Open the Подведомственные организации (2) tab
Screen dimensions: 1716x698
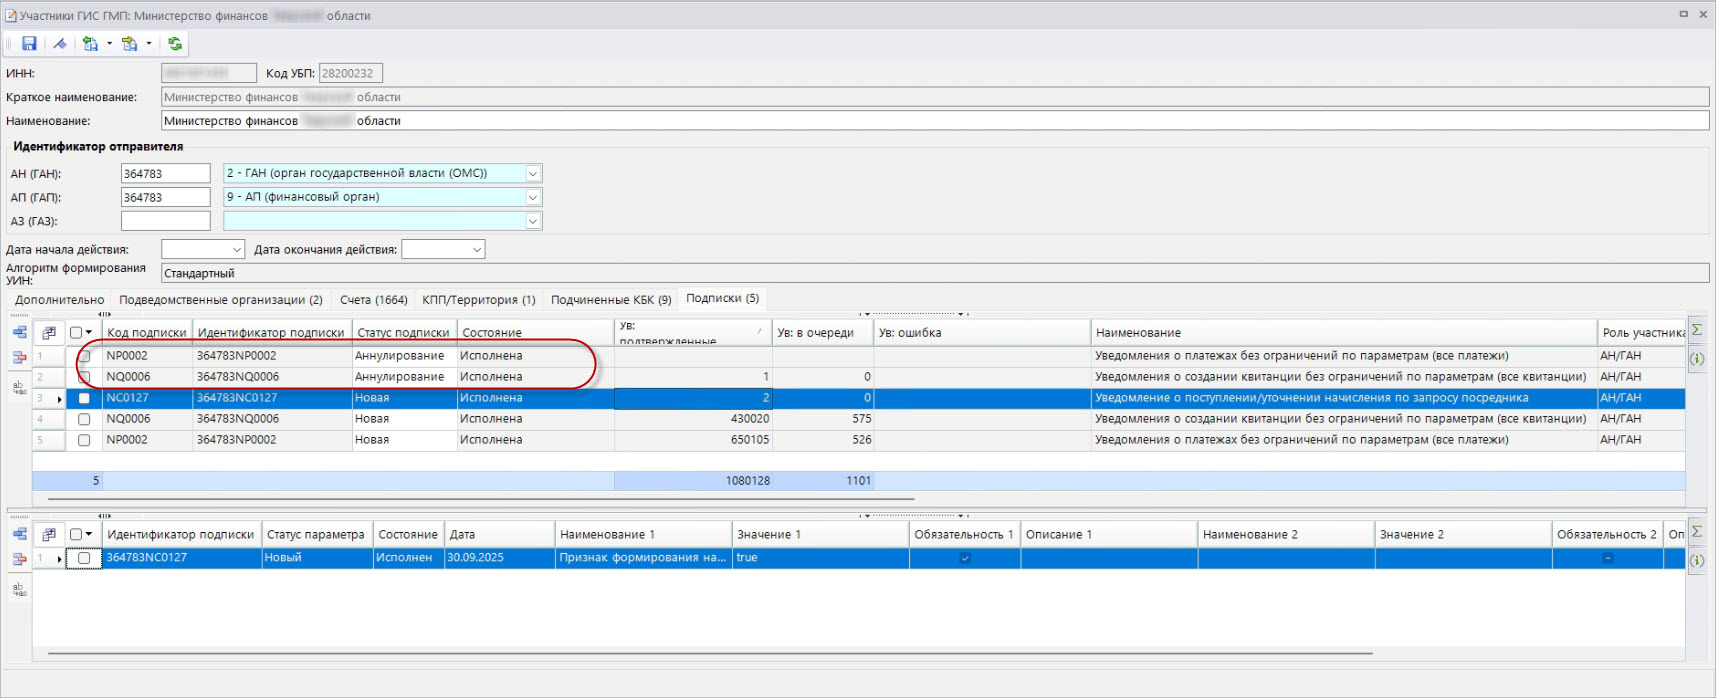(220, 300)
